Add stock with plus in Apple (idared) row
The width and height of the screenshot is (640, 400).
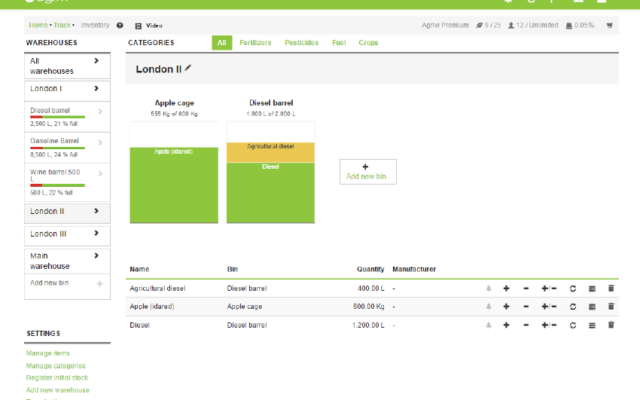506,307
